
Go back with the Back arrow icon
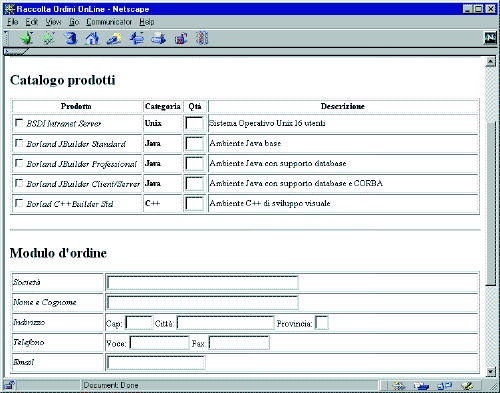[x=27, y=38]
